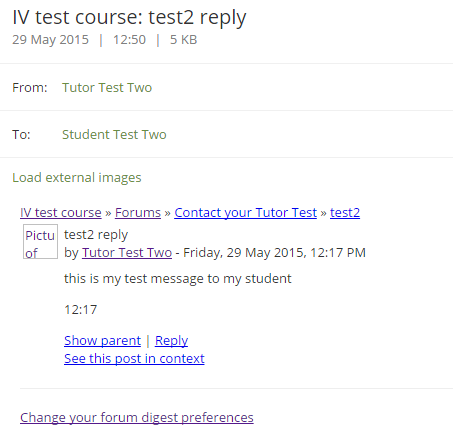453x441 pixels.
Task: Select recipient Student Test Two in To field
Action: coord(114,135)
